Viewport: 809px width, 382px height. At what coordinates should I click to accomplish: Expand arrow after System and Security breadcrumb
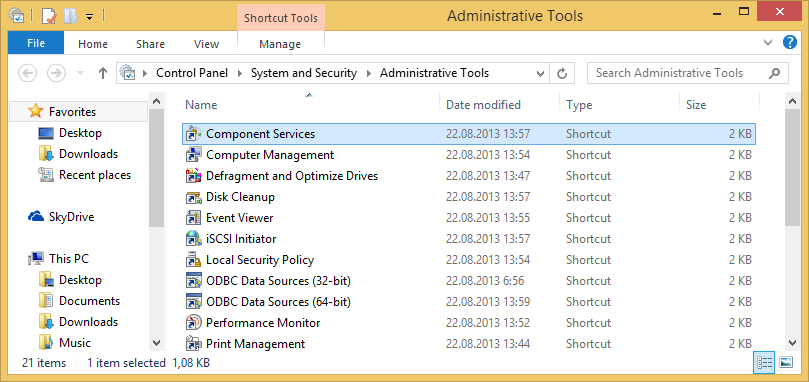coord(368,73)
